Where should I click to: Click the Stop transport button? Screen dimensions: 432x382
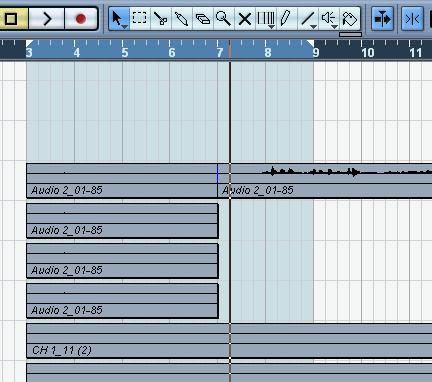pyautogui.click(x=11, y=19)
